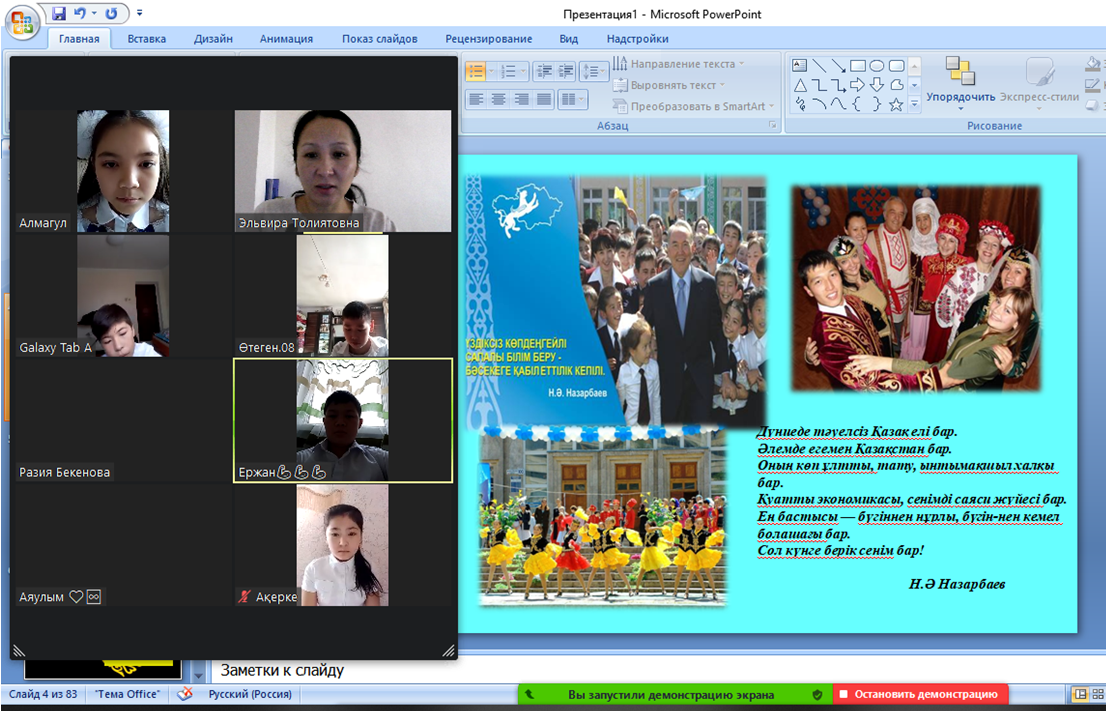
Task: Click the redo/repeat arrow icon
Action: [x=111, y=14]
